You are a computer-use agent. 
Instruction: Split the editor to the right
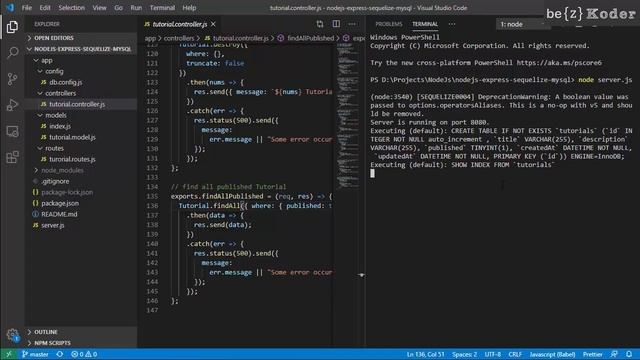336,24
